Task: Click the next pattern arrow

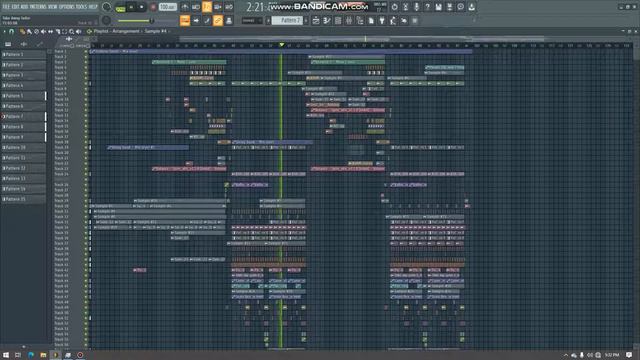Action: tap(306, 20)
